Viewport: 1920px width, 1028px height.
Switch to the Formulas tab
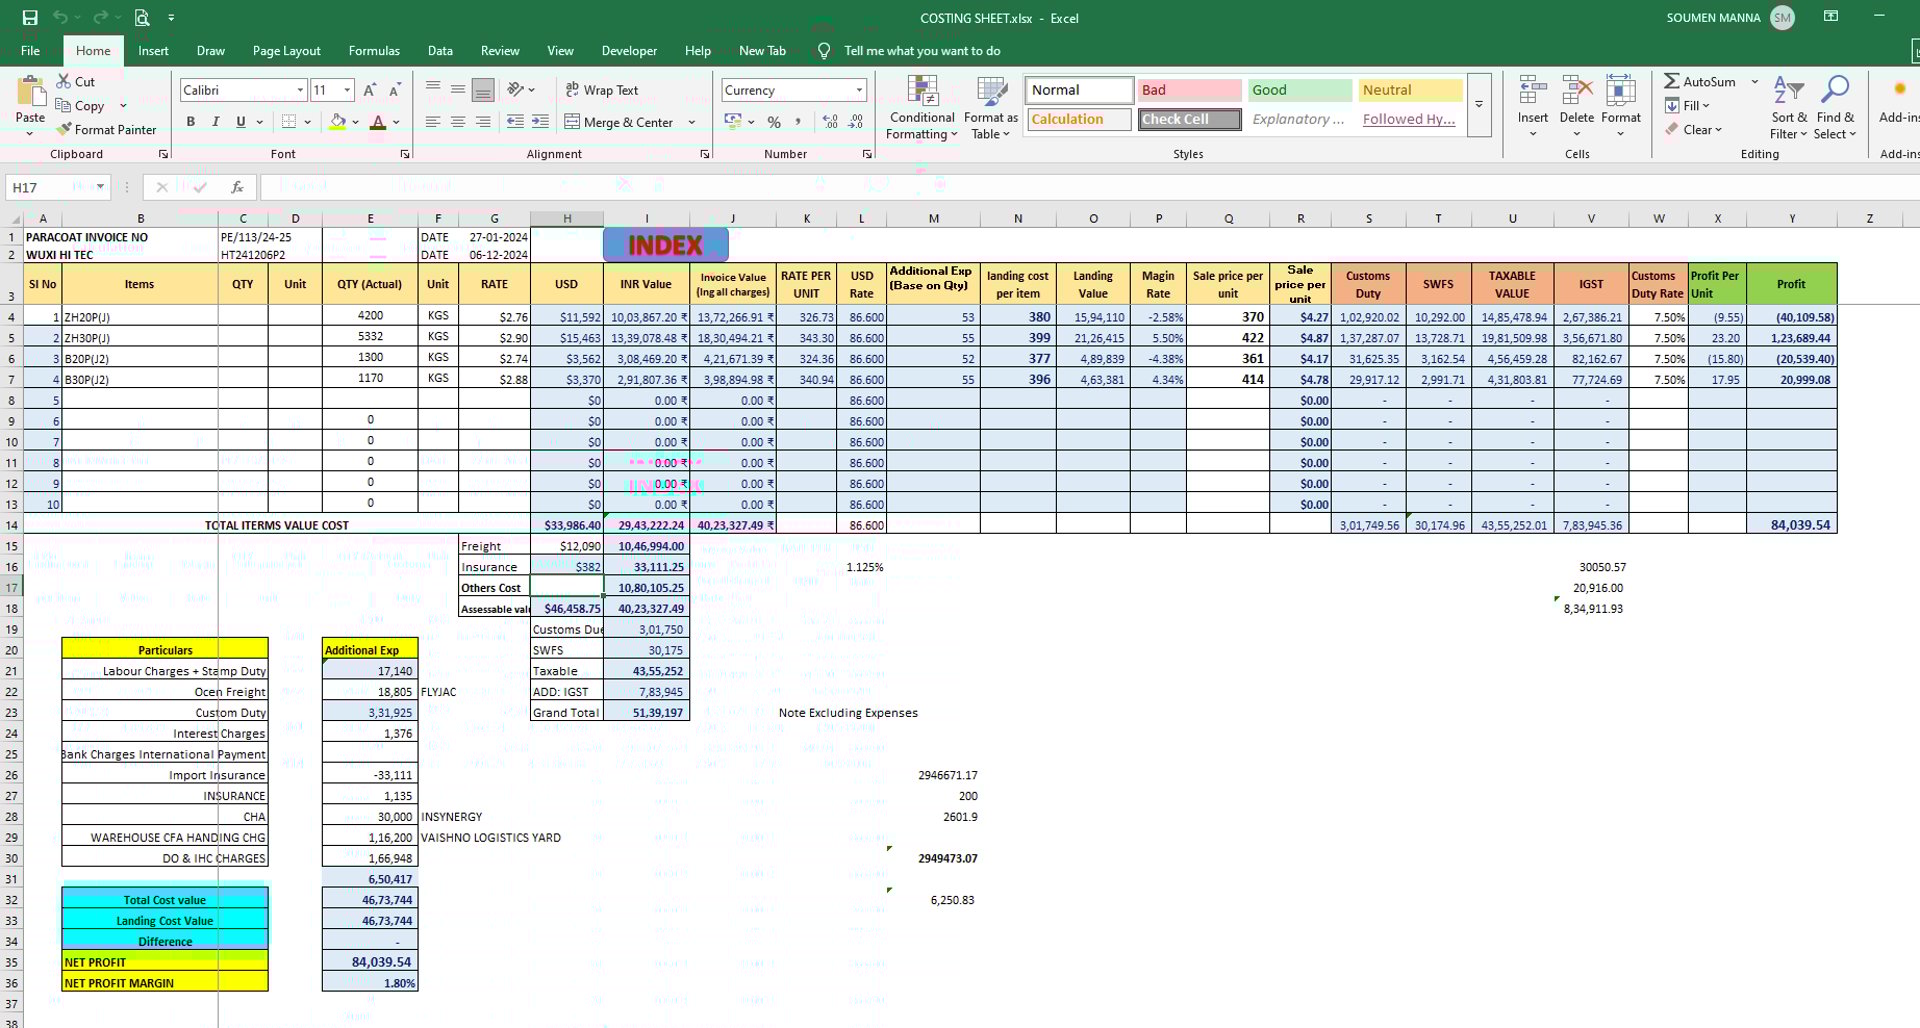(x=374, y=51)
